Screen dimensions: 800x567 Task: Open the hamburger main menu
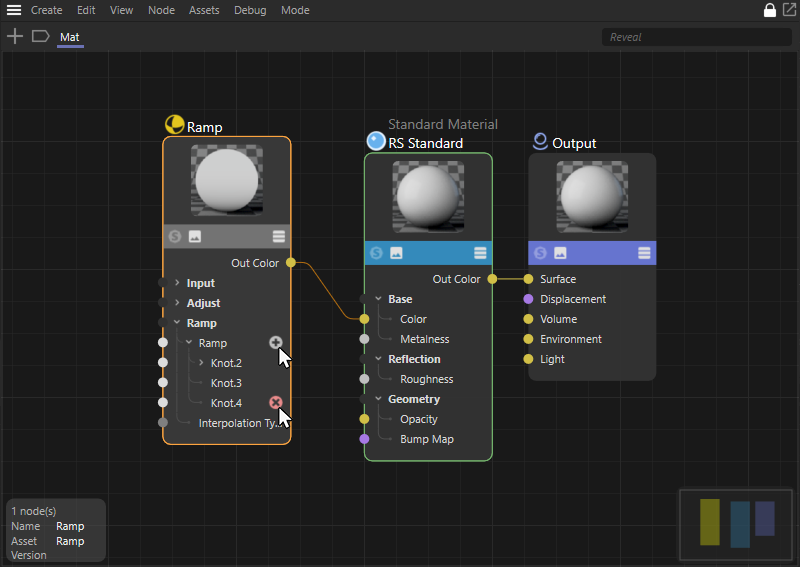click(x=14, y=10)
